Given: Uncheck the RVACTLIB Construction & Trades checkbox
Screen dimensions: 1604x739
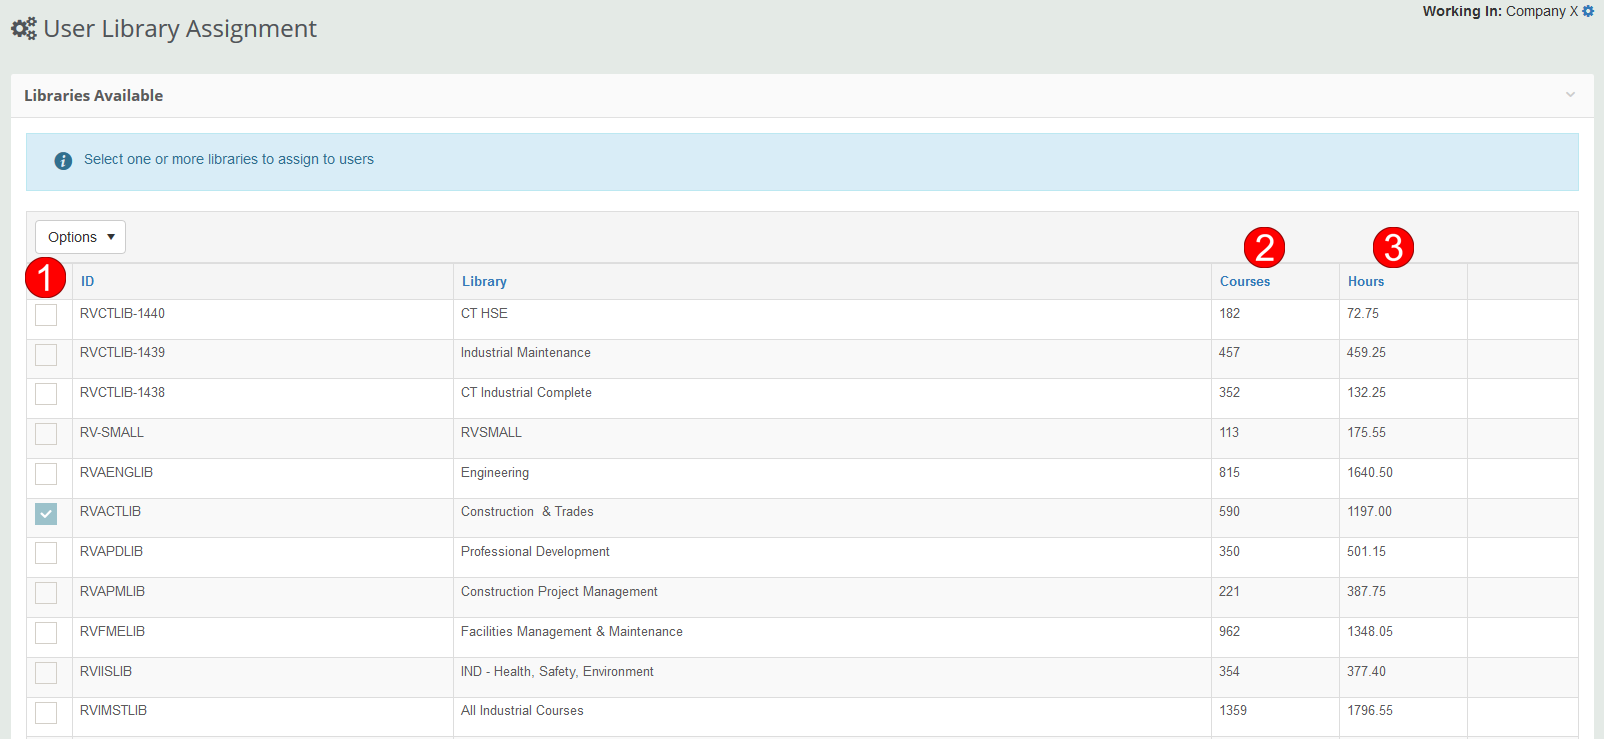Looking at the screenshot, I should pyautogui.click(x=46, y=514).
